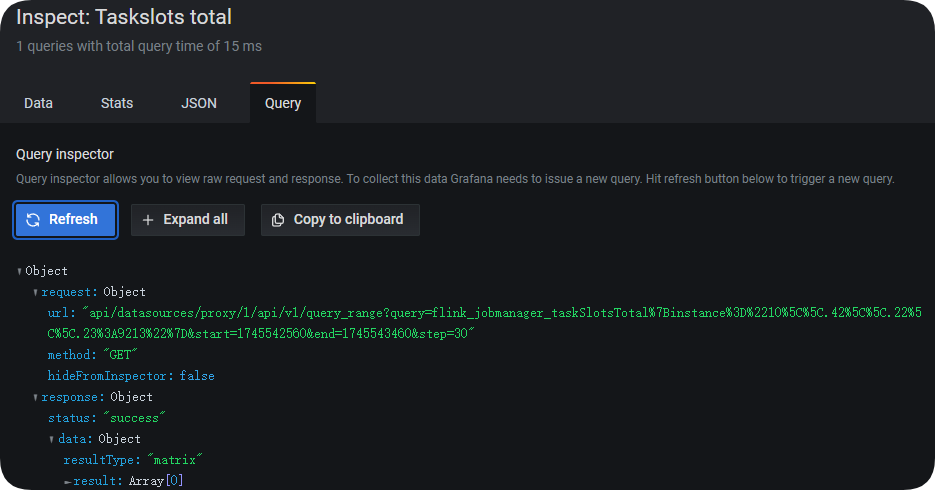Click the data key label
Viewport: 935px width, 490px height.
click(75, 439)
